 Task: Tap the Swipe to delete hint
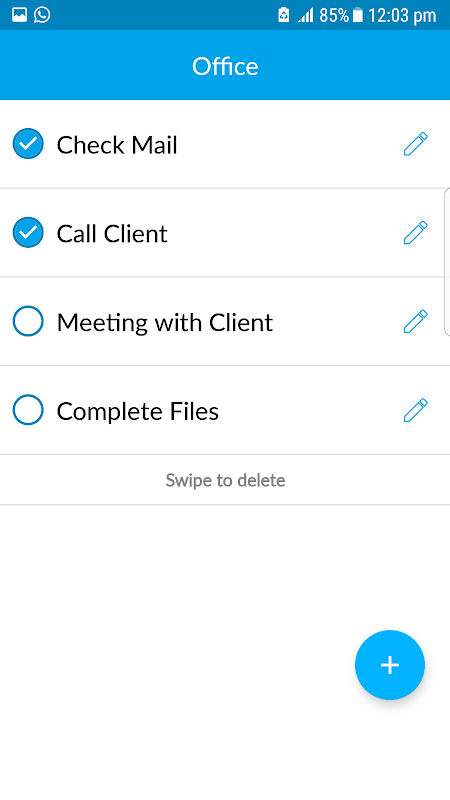tap(225, 480)
